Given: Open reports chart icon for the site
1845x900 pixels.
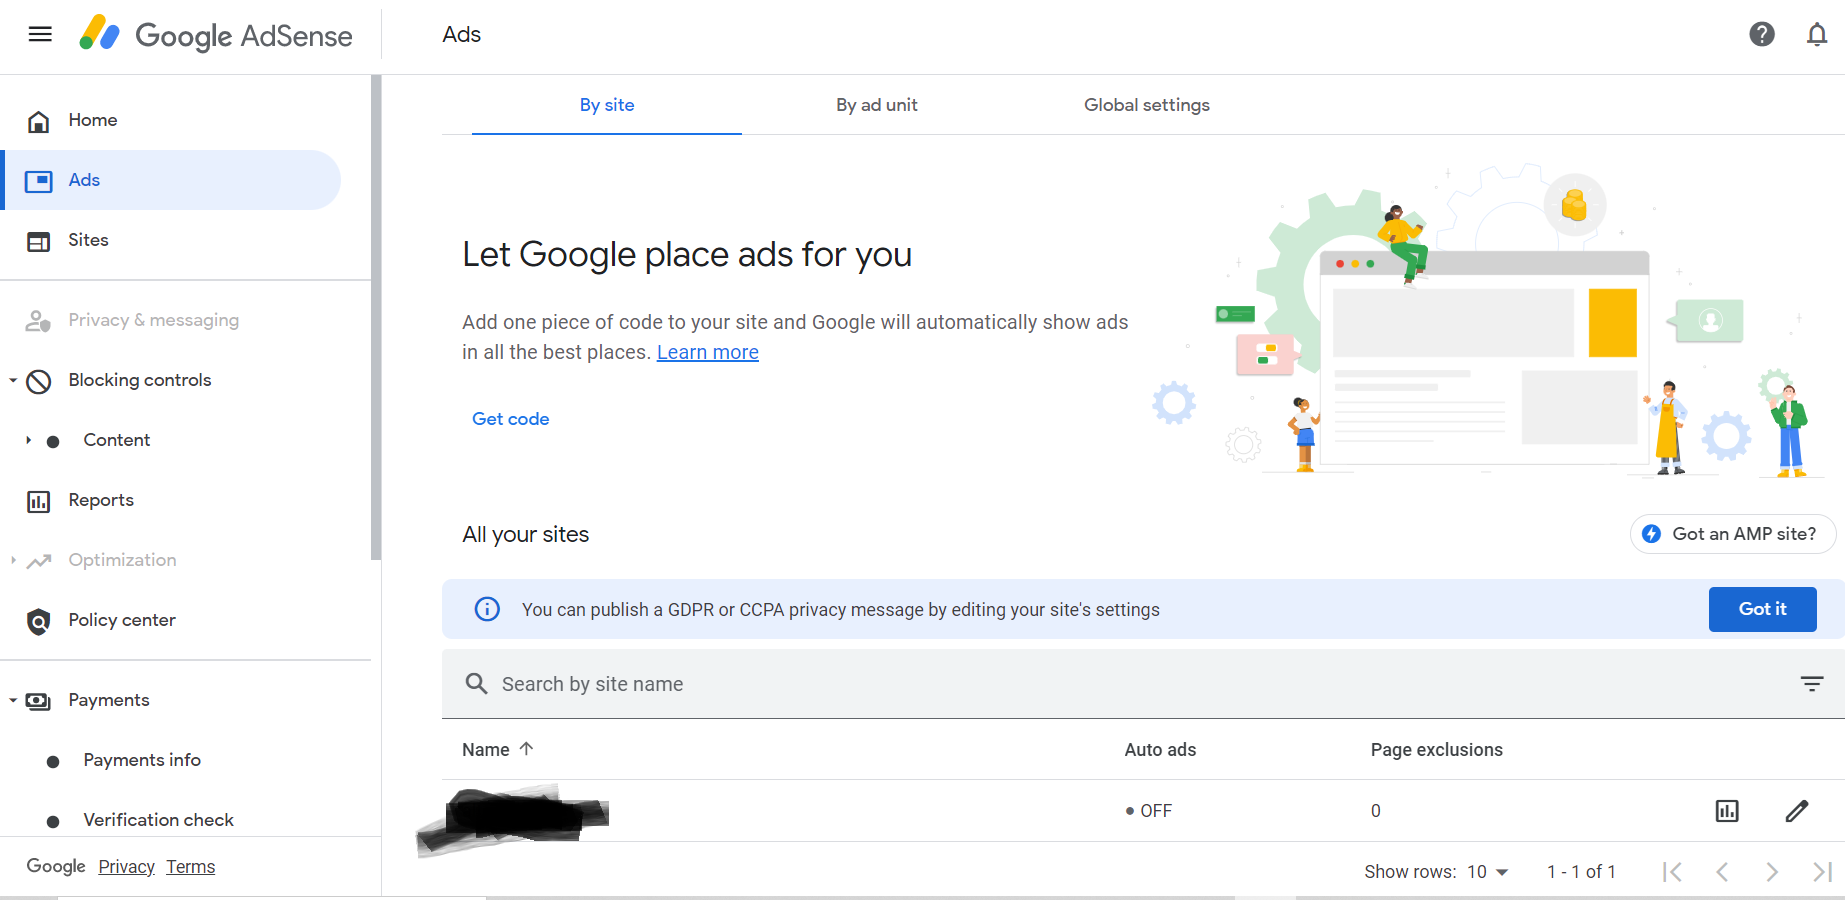Looking at the screenshot, I should (1727, 811).
